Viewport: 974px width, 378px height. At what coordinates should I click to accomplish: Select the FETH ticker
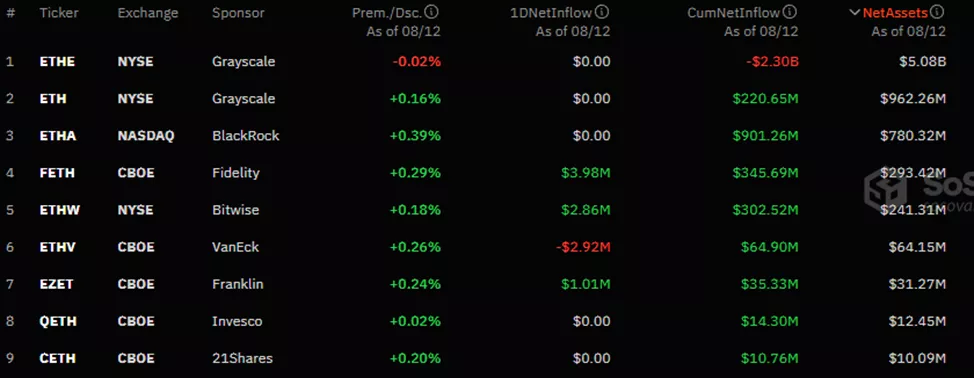point(57,173)
